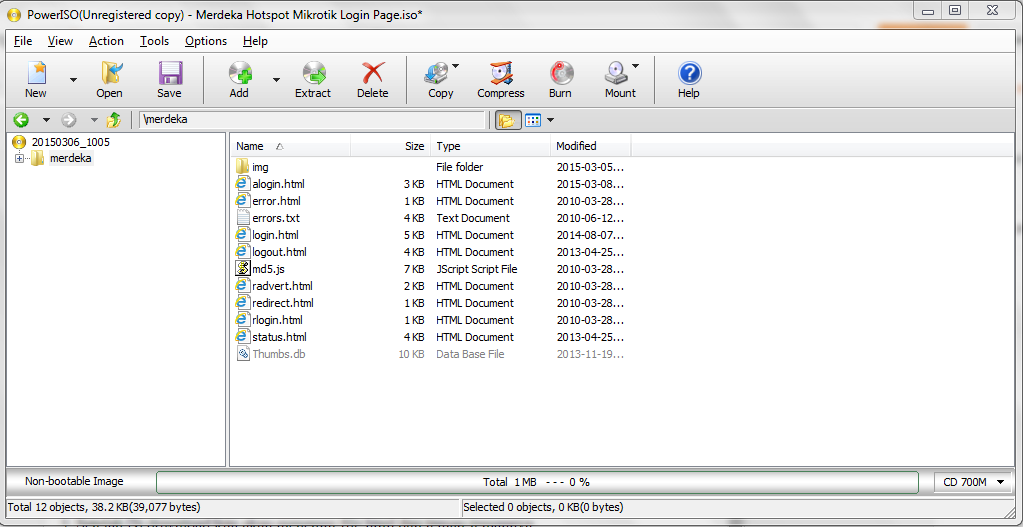Image resolution: width=1023 pixels, height=527 pixels.
Task: Select the img folder icon
Action: tap(243, 167)
